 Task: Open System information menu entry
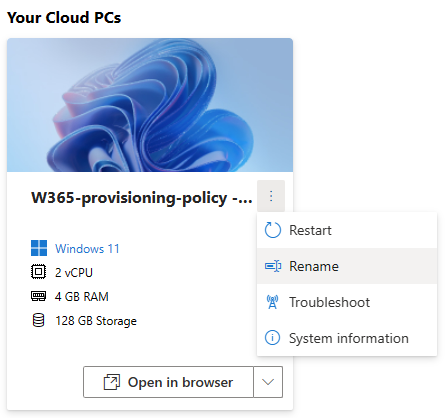[347, 338]
